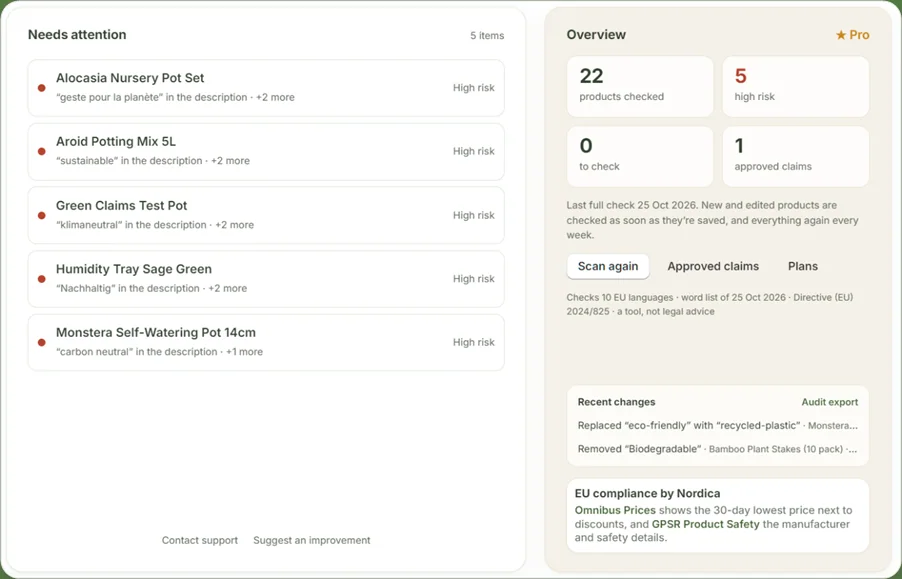Viewport: 902px width, 579px height.
Task: Click the Contact support link
Action: click(200, 540)
